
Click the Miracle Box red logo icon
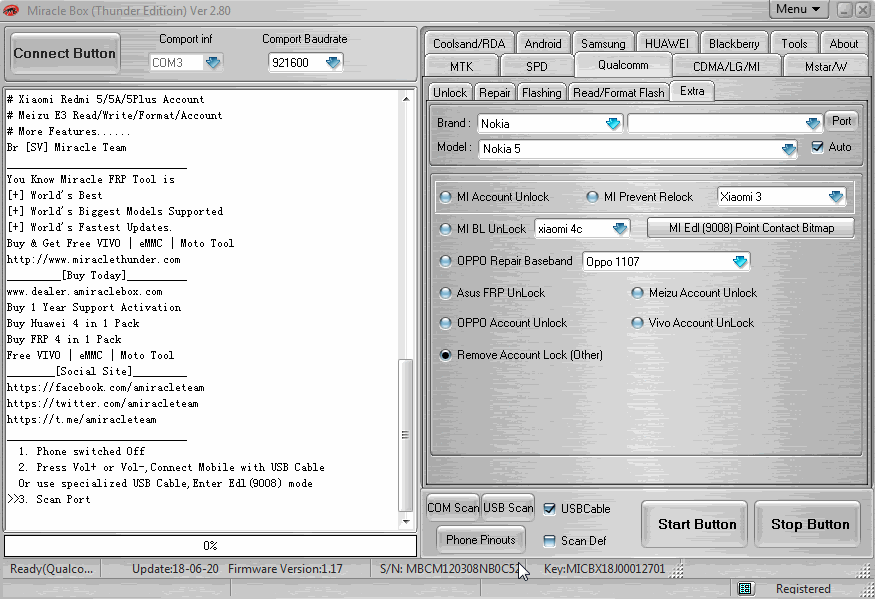(11, 10)
